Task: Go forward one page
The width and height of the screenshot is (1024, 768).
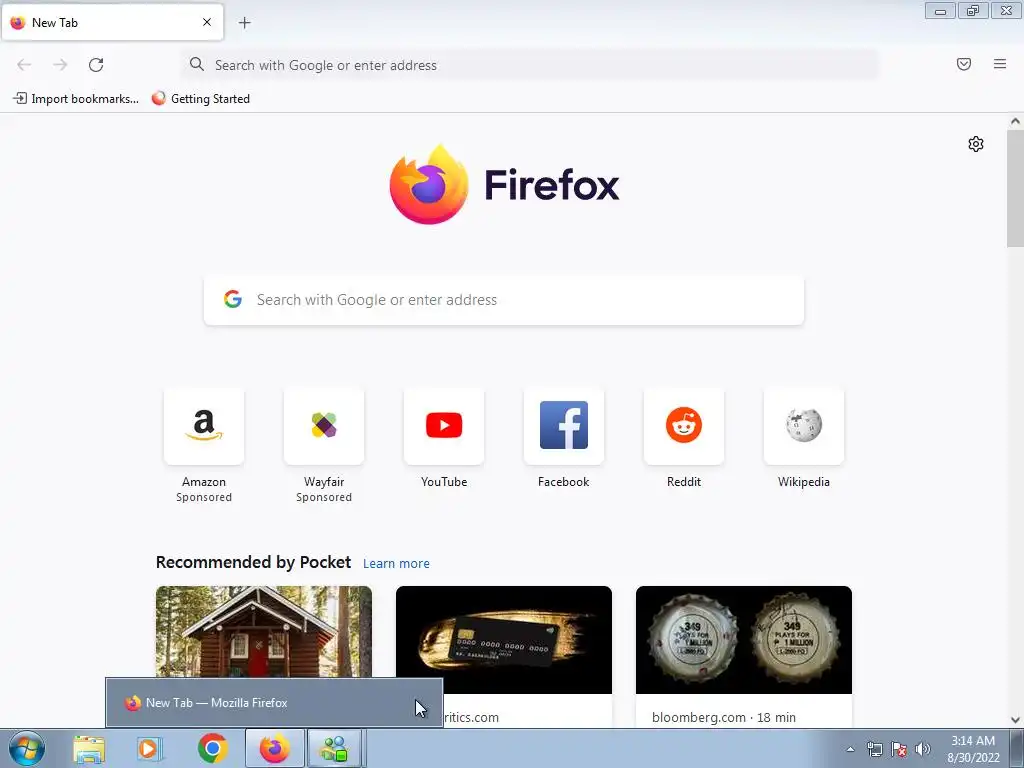Action: [x=60, y=65]
